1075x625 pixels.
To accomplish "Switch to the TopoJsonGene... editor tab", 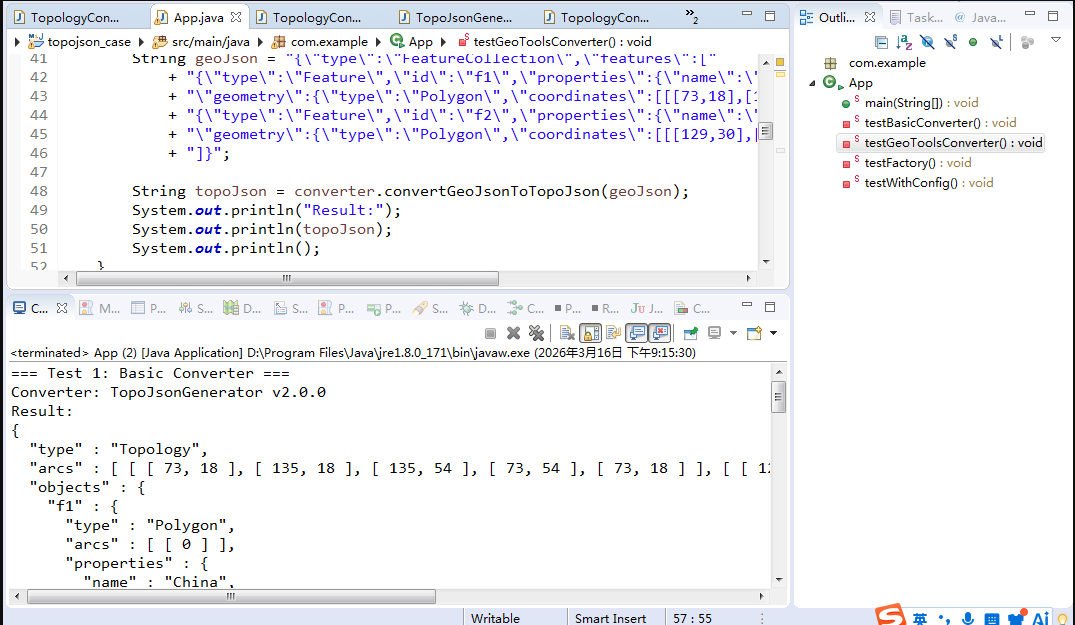I will [455, 17].
